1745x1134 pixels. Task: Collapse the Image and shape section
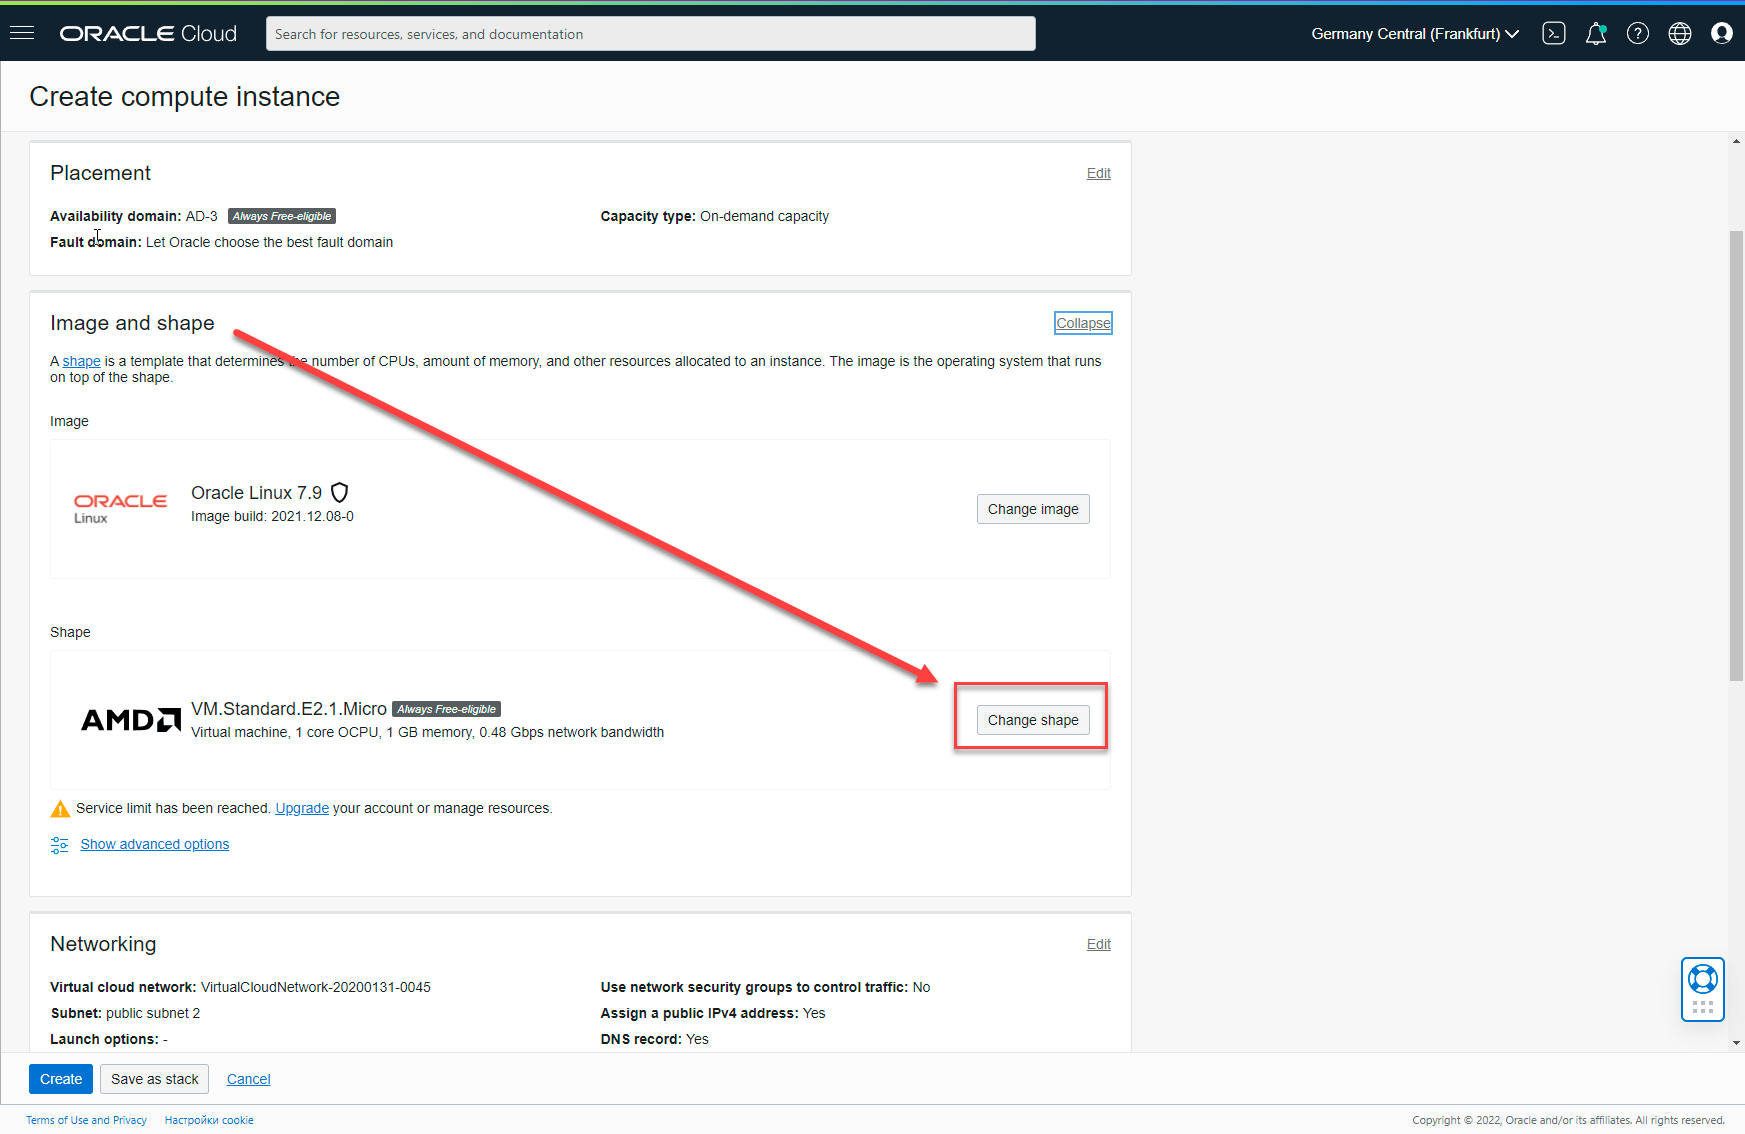pos(1083,323)
